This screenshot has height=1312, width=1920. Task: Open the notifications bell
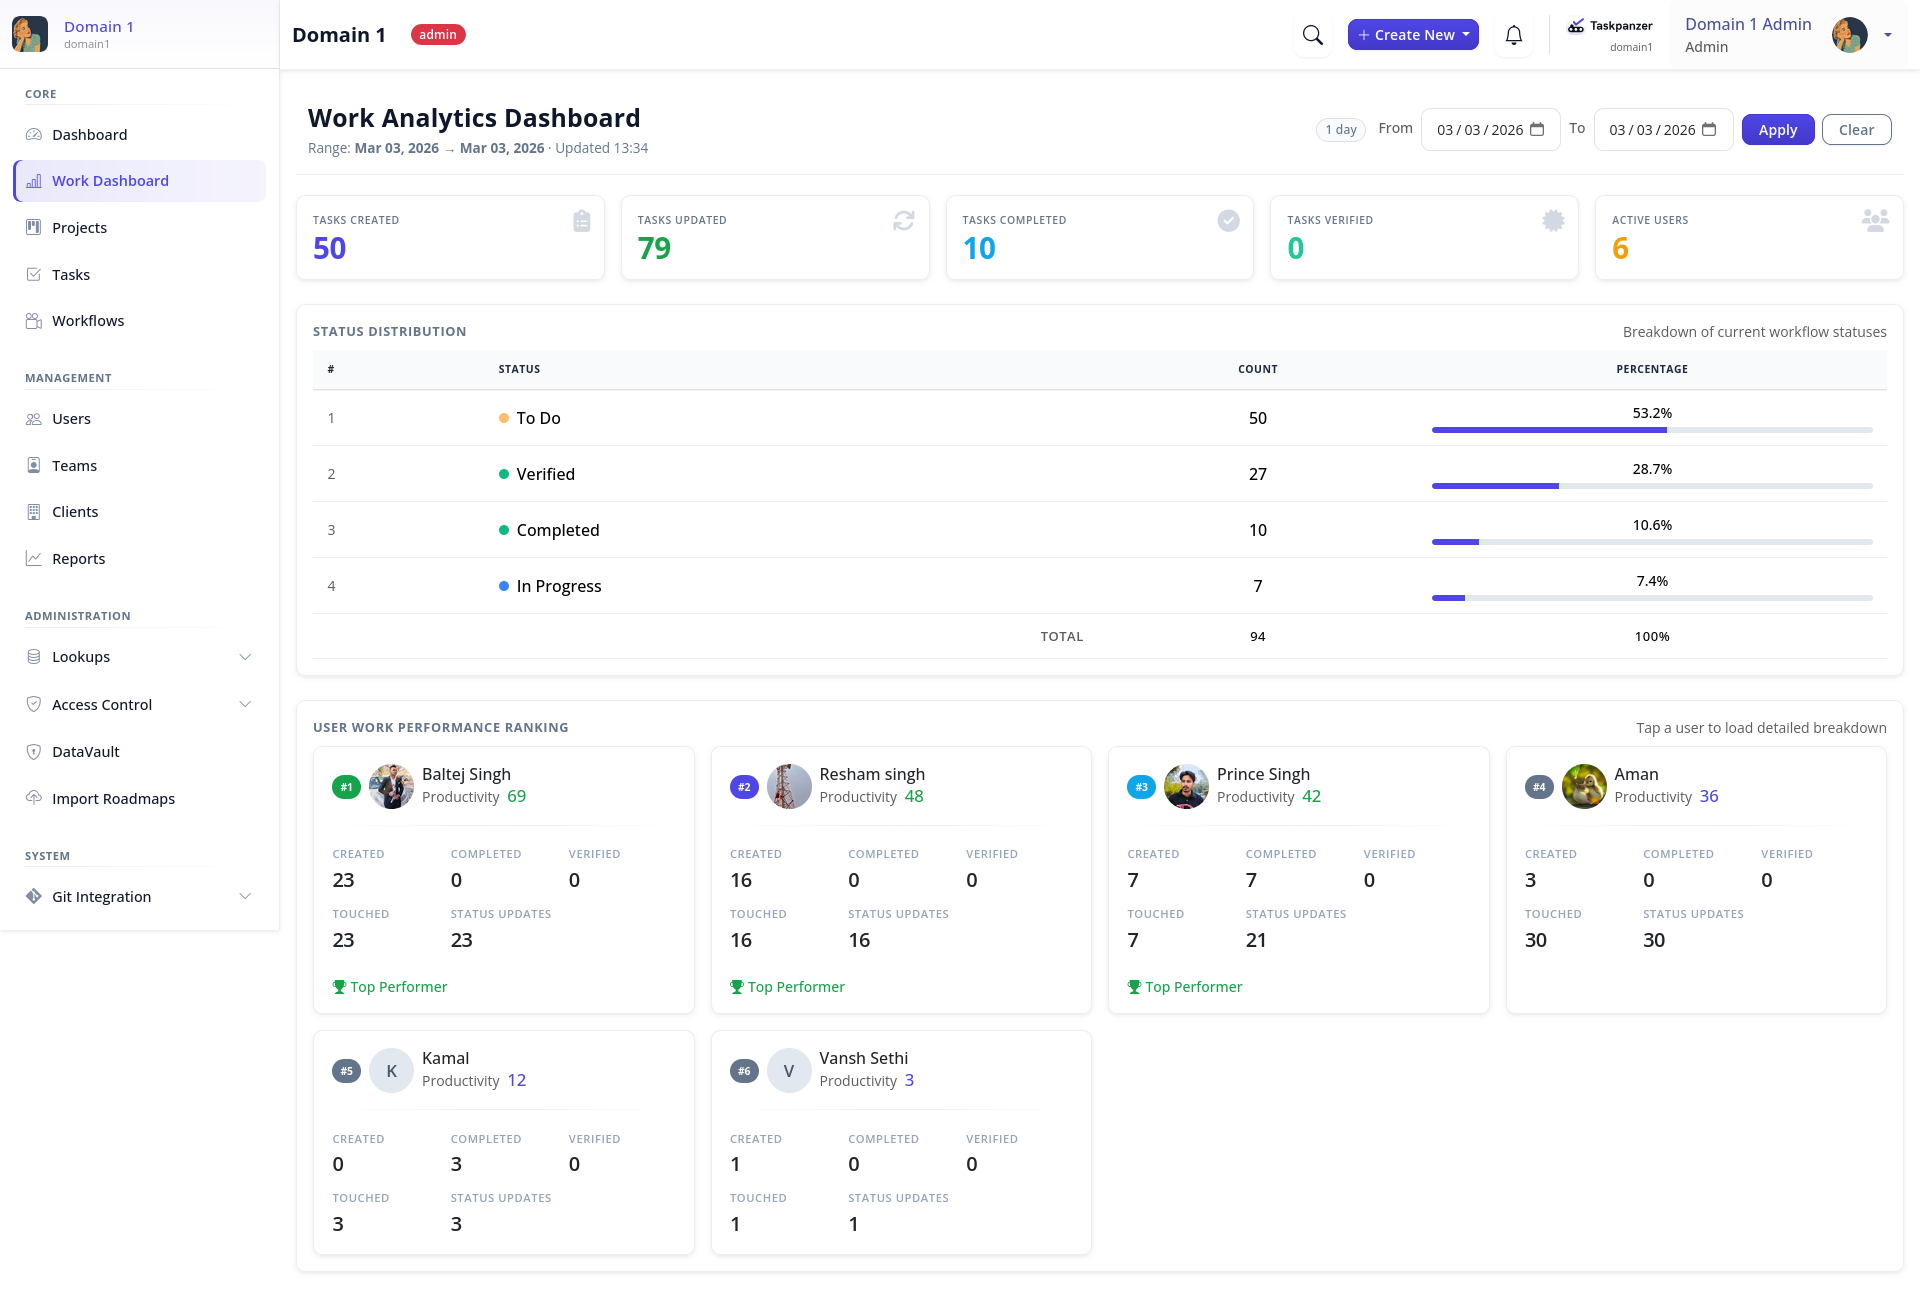coord(1514,36)
